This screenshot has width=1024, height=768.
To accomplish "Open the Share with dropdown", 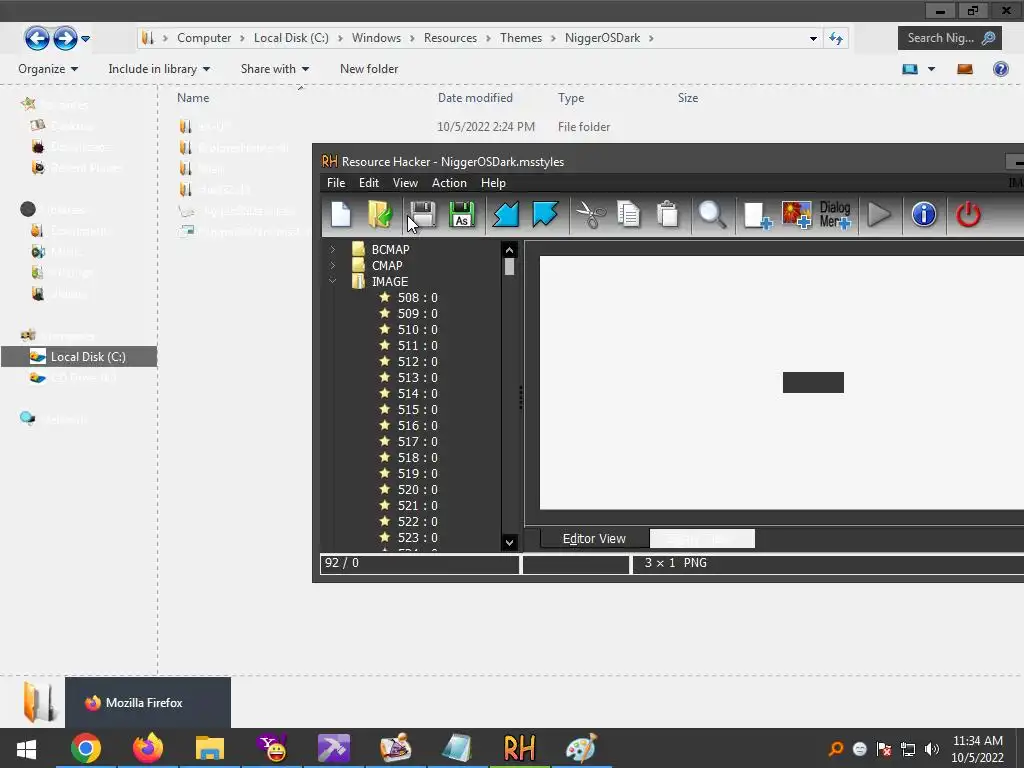I will pos(275,69).
